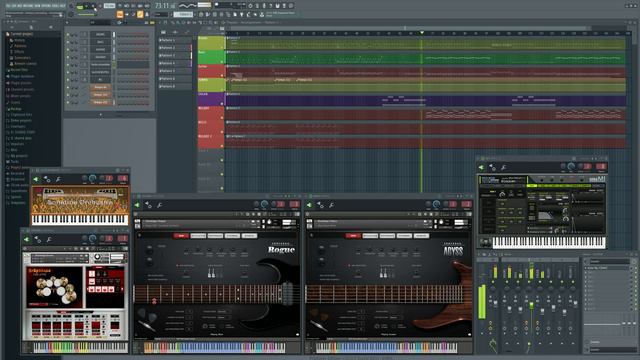Screen dimensions: 640x360
Task: Toggle the first channel's green mute light
Action: click(x=68, y=35)
